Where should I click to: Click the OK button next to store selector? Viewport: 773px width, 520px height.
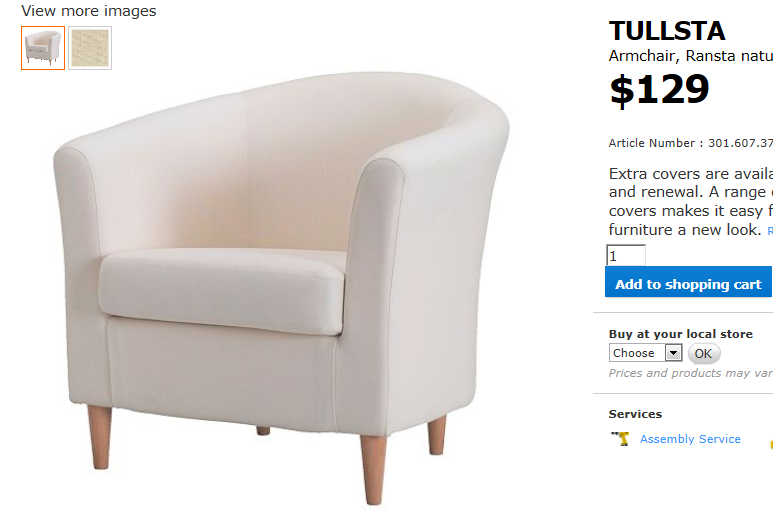click(703, 353)
